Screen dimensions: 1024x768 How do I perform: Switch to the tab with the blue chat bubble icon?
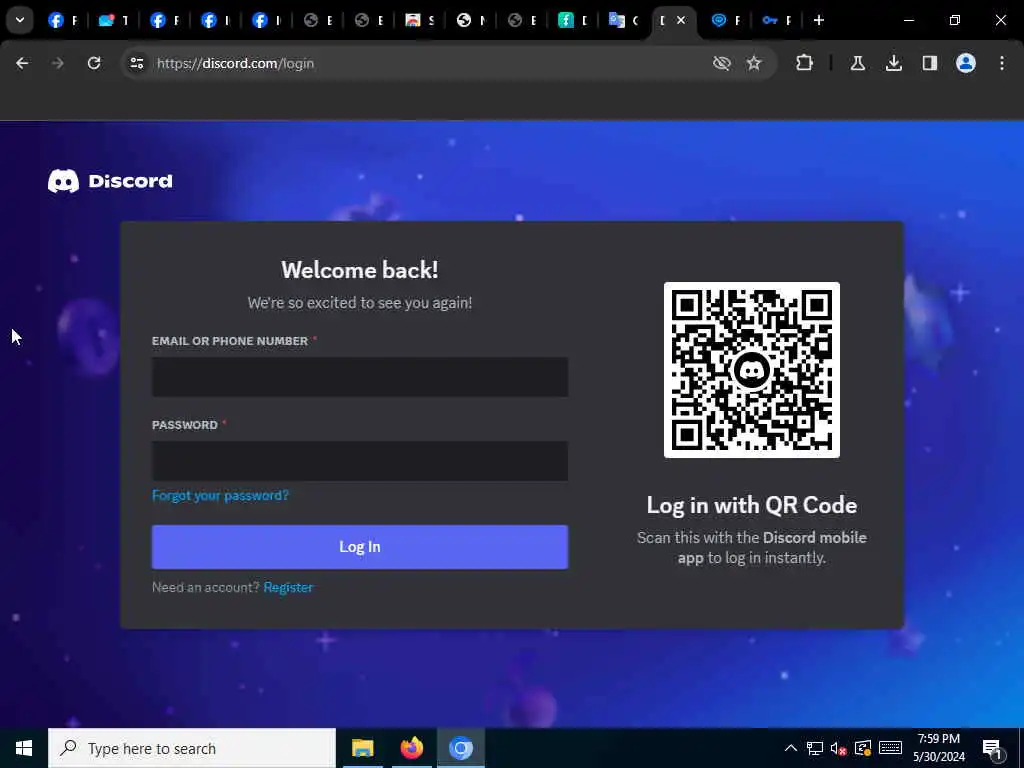pyautogui.click(x=725, y=20)
